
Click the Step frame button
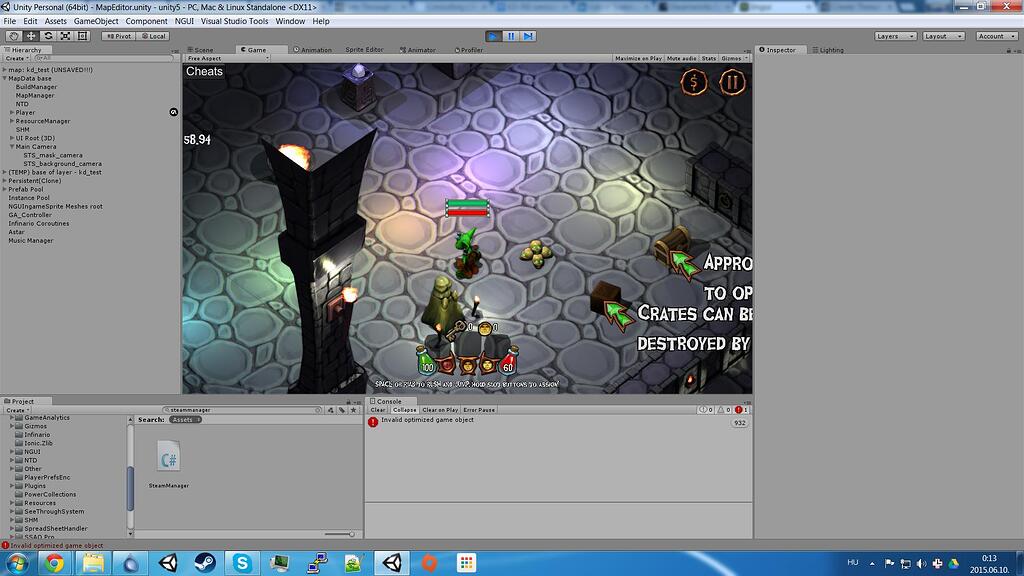pyautogui.click(x=528, y=36)
